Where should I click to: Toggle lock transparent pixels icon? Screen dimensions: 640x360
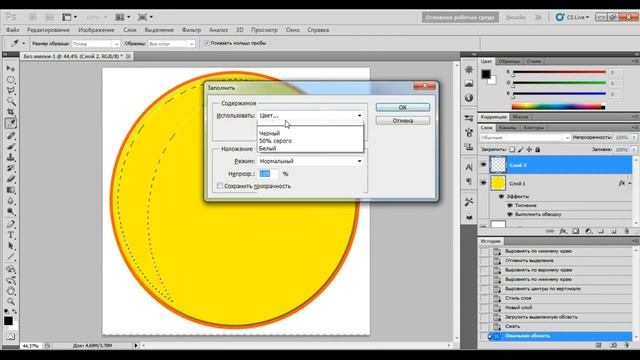[x=512, y=149]
